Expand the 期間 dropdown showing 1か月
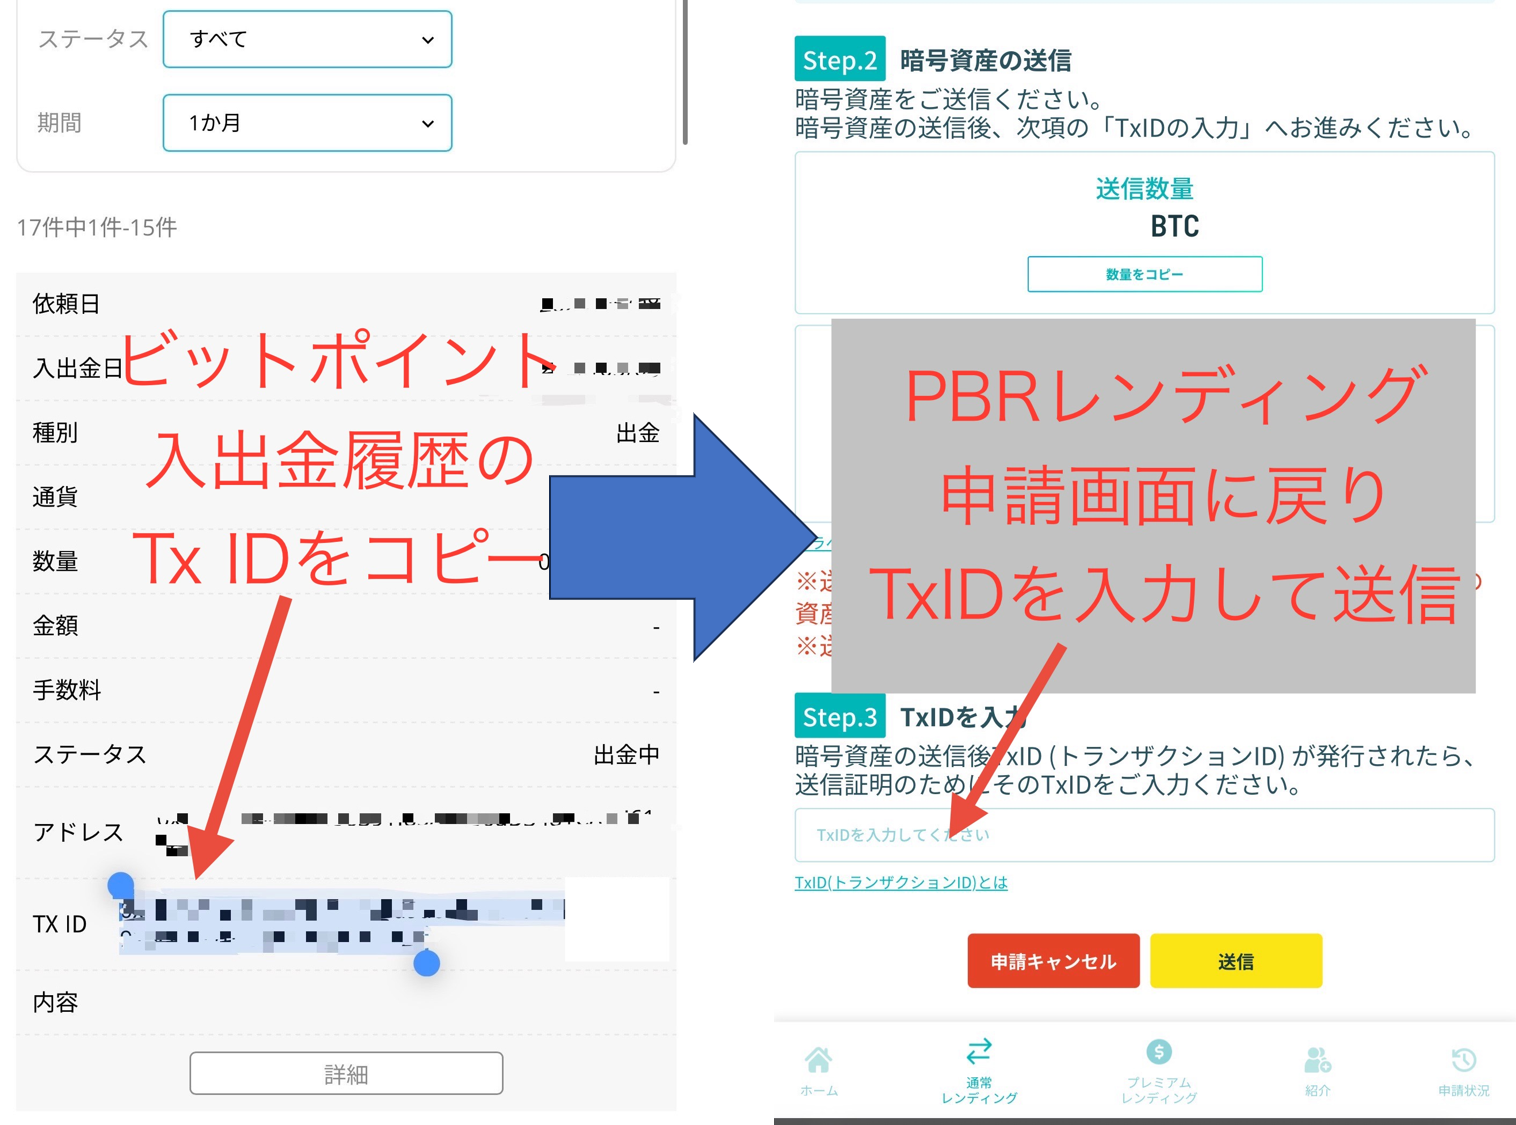The image size is (1516, 1125). pos(307,123)
